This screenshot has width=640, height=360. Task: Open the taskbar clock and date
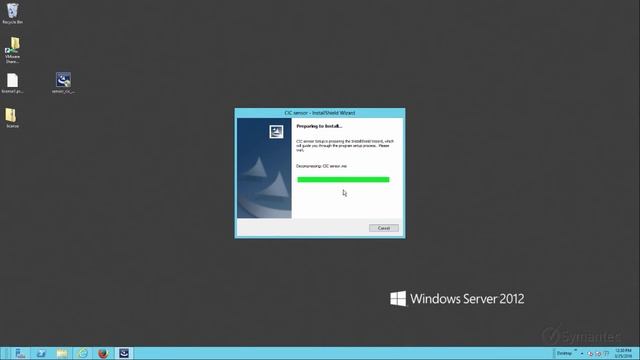tap(623, 353)
